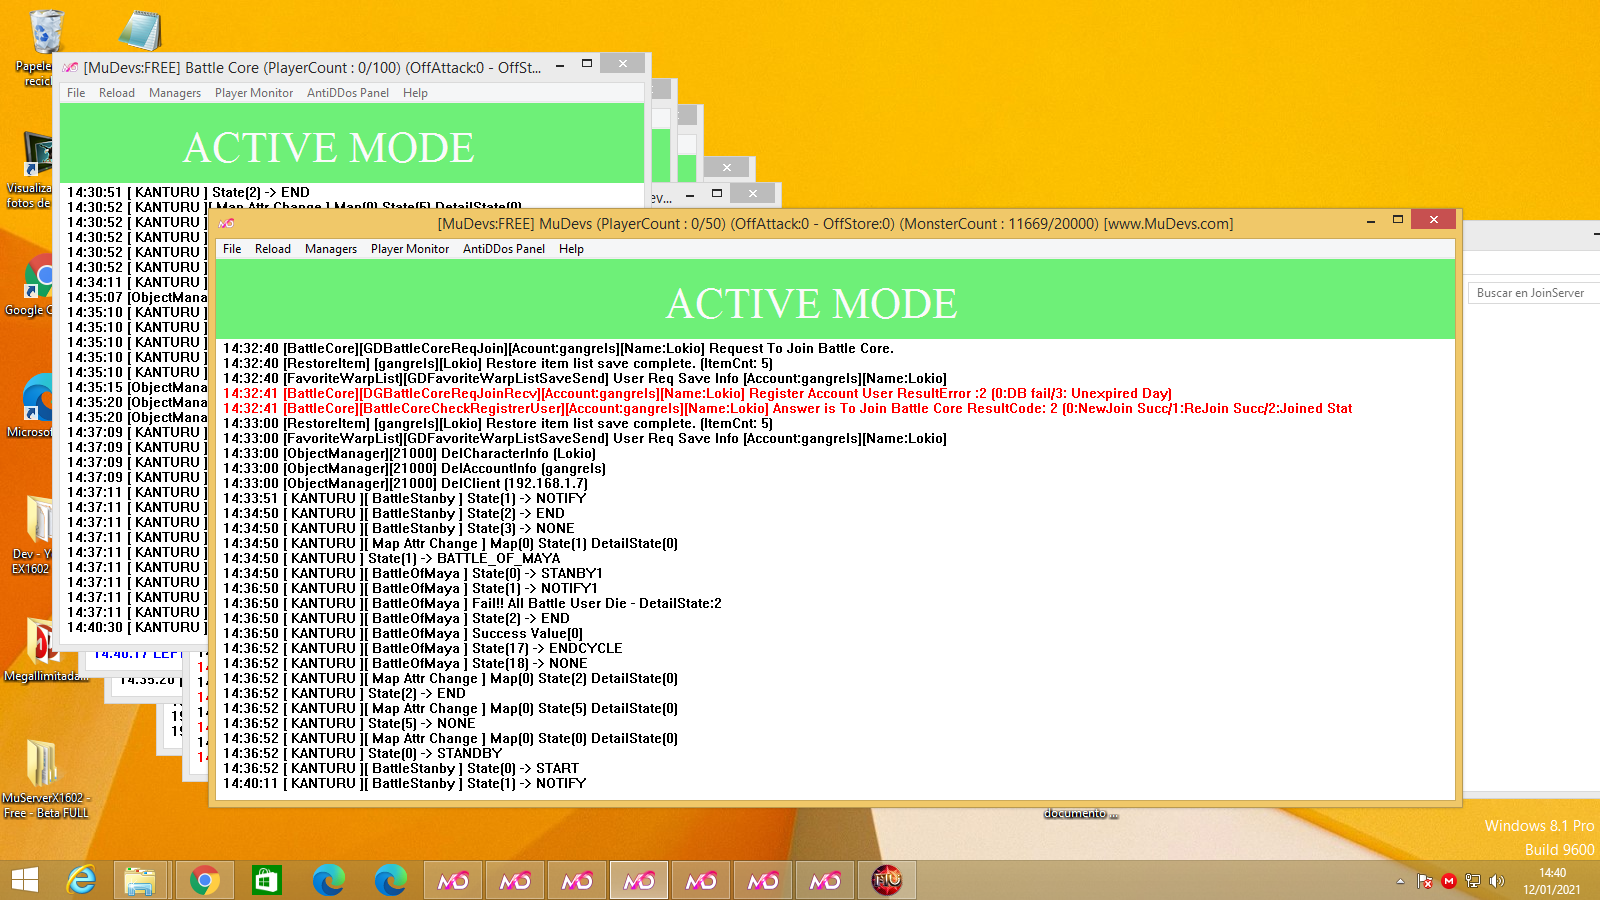This screenshot has height=900, width=1600.
Task: Launch Google Chrome from the taskbar
Action: click(205, 880)
